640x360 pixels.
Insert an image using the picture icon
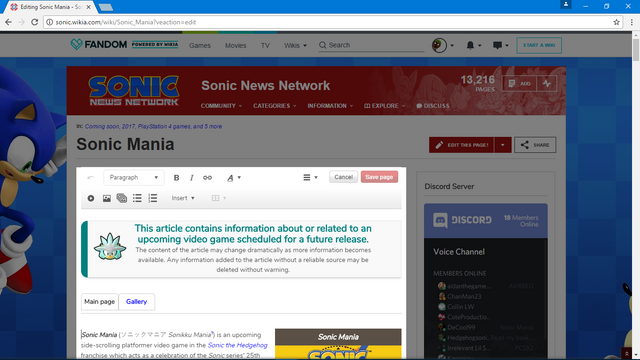pyautogui.click(x=107, y=198)
